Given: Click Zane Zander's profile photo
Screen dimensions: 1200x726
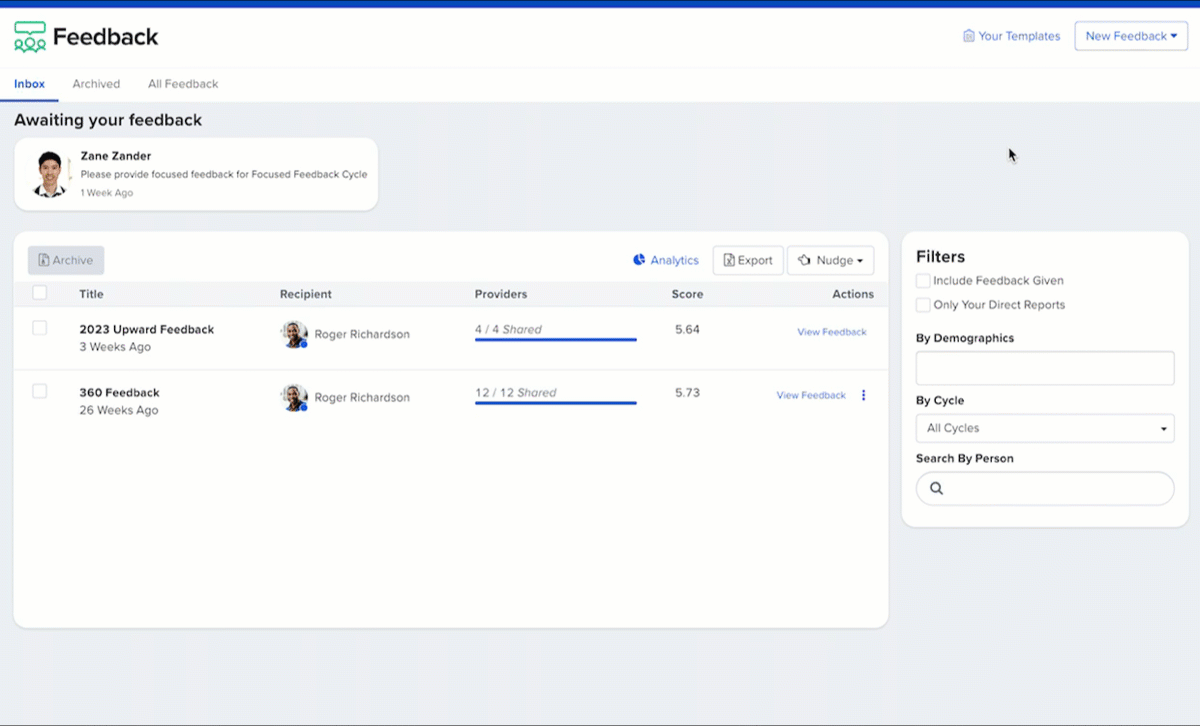Looking at the screenshot, I should (49, 174).
